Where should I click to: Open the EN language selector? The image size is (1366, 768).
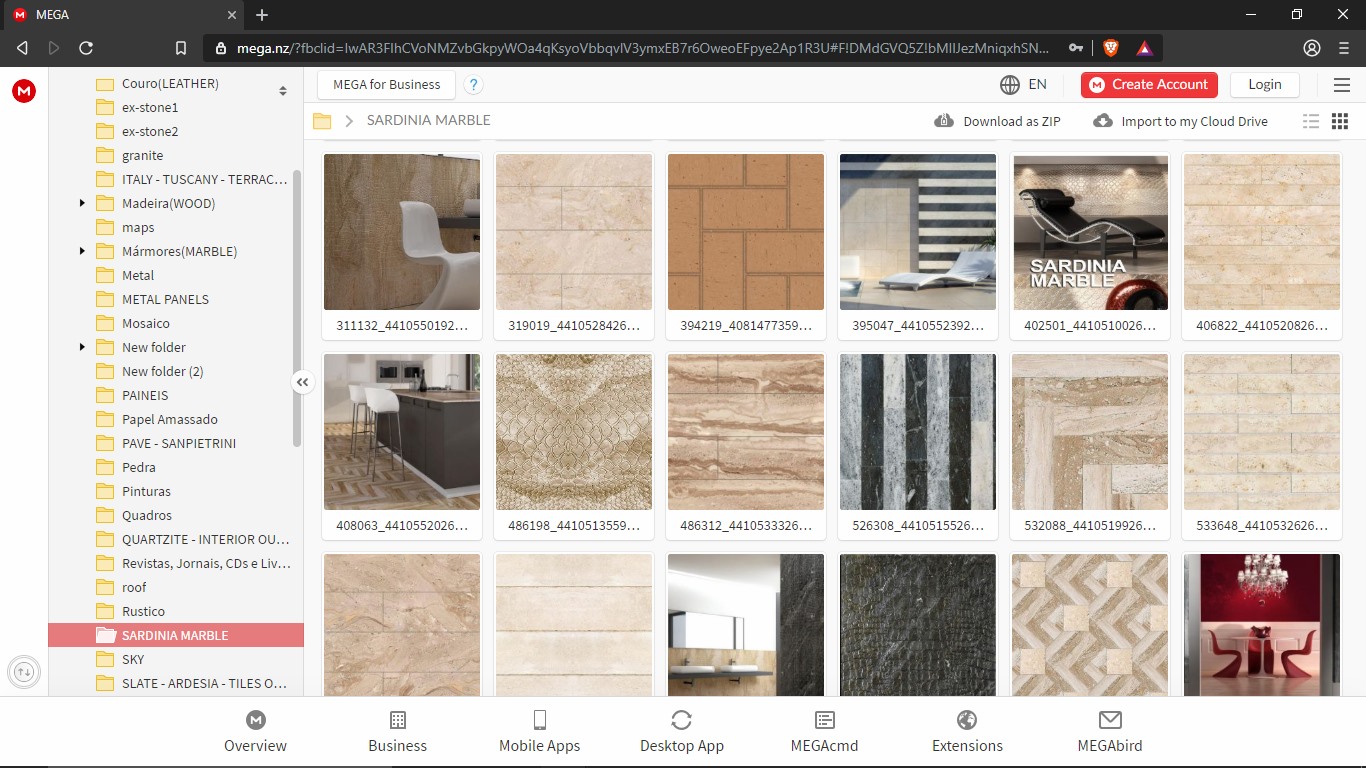pos(1025,85)
